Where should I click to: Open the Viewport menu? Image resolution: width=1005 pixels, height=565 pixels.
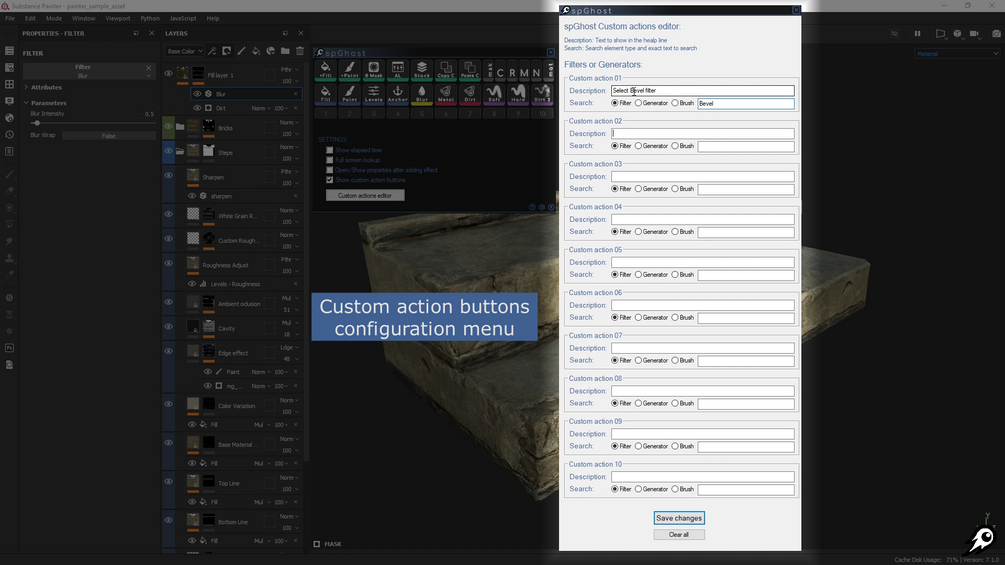click(118, 19)
